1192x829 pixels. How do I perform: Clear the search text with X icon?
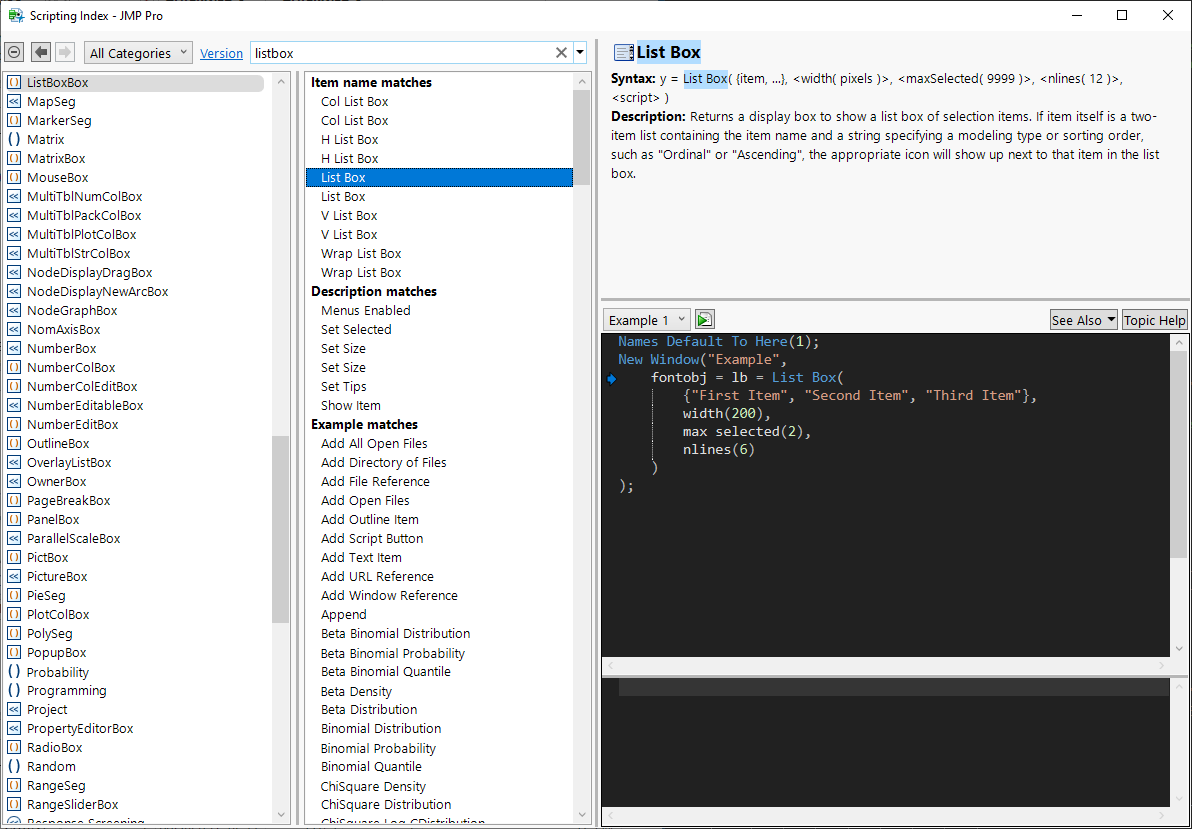(x=561, y=52)
